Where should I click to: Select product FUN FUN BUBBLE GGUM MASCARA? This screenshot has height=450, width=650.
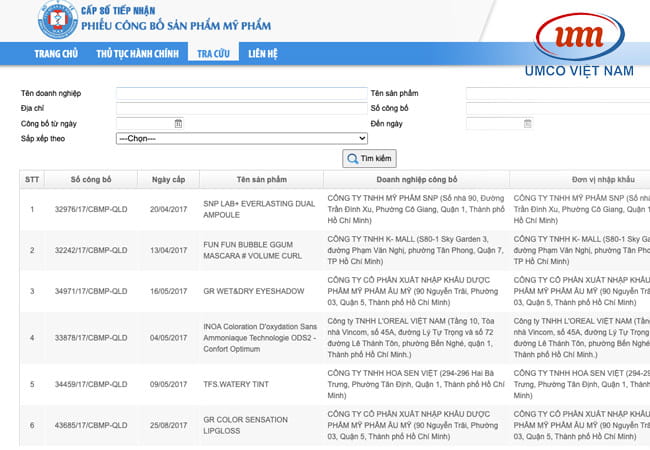tap(252, 250)
